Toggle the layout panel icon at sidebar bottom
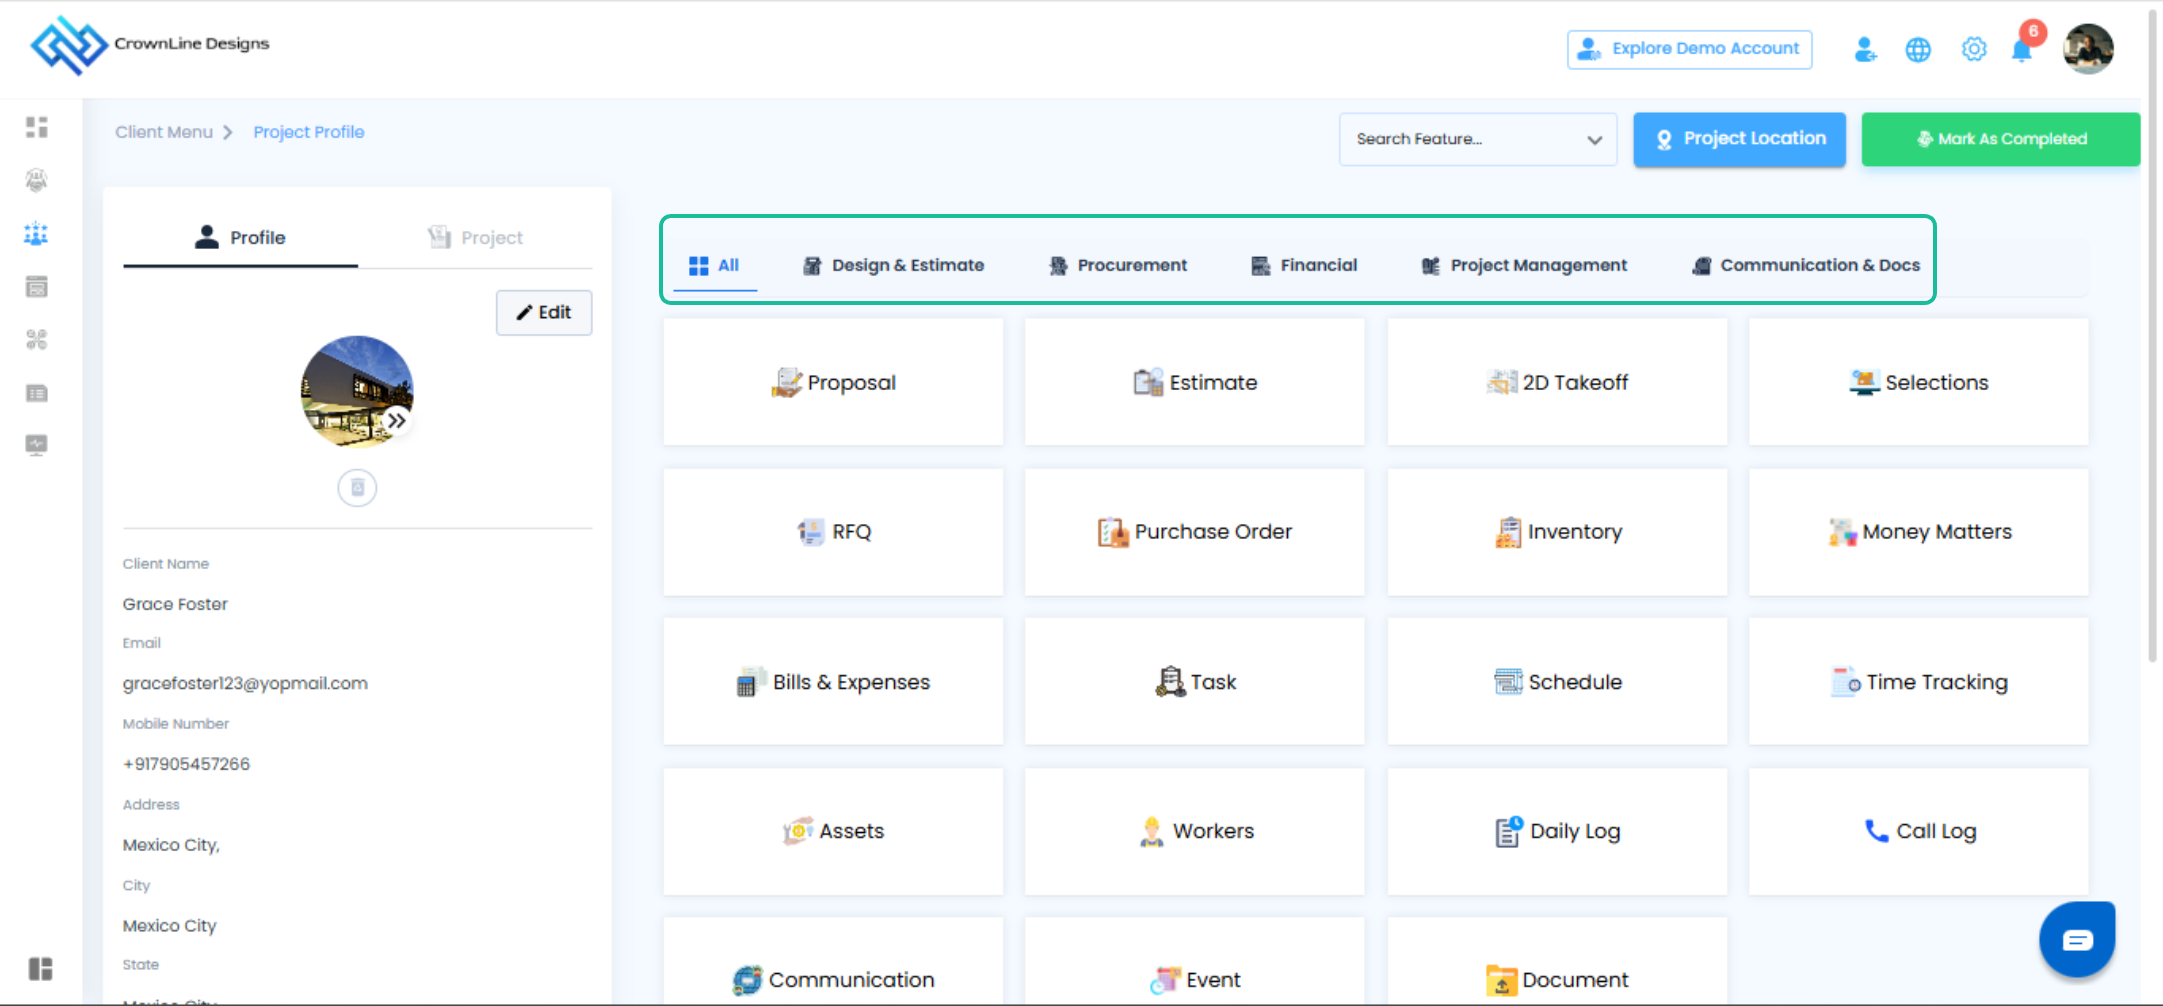The width and height of the screenshot is (2163, 1006). pyautogui.click(x=41, y=969)
